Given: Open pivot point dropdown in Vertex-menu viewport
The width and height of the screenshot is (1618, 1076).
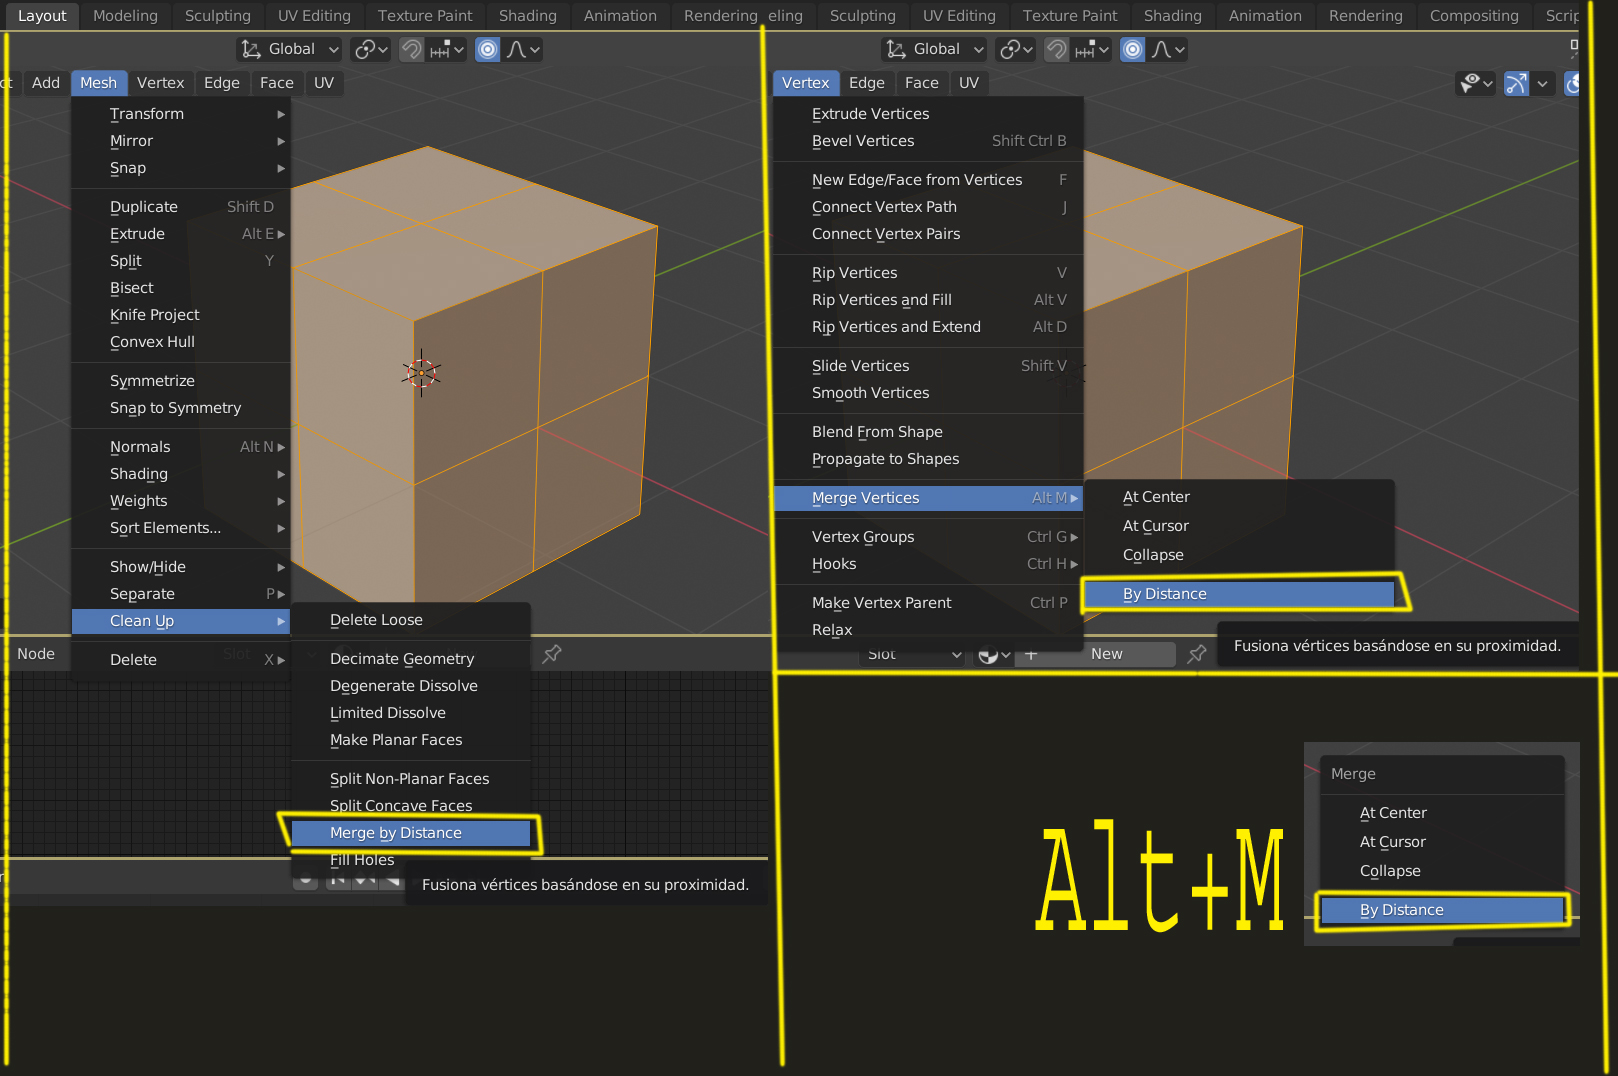Looking at the screenshot, I should [1016, 49].
